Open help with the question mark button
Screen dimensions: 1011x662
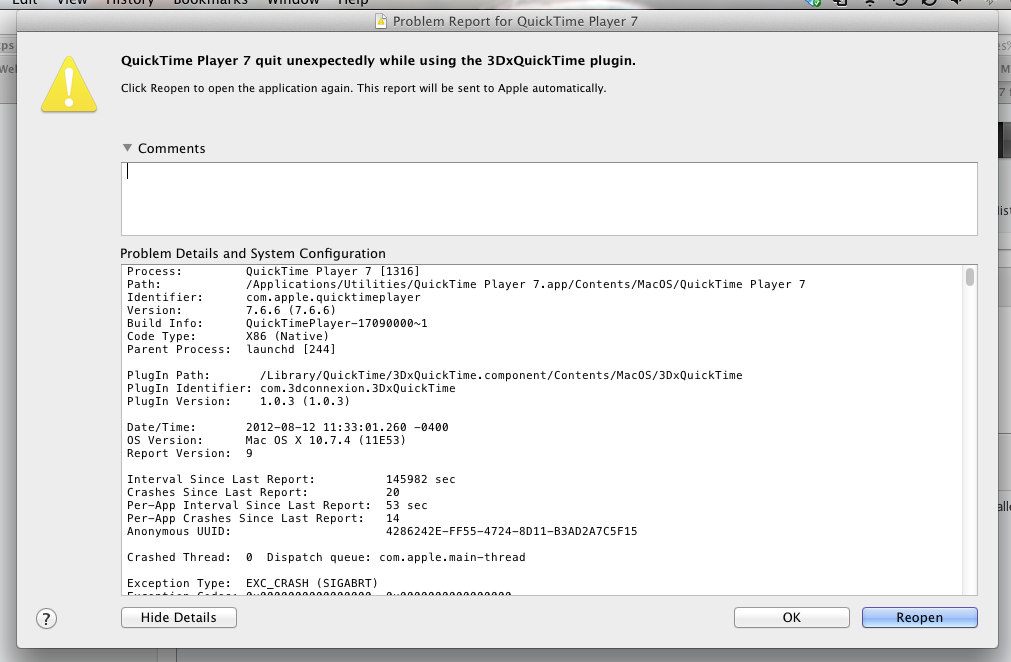point(46,619)
